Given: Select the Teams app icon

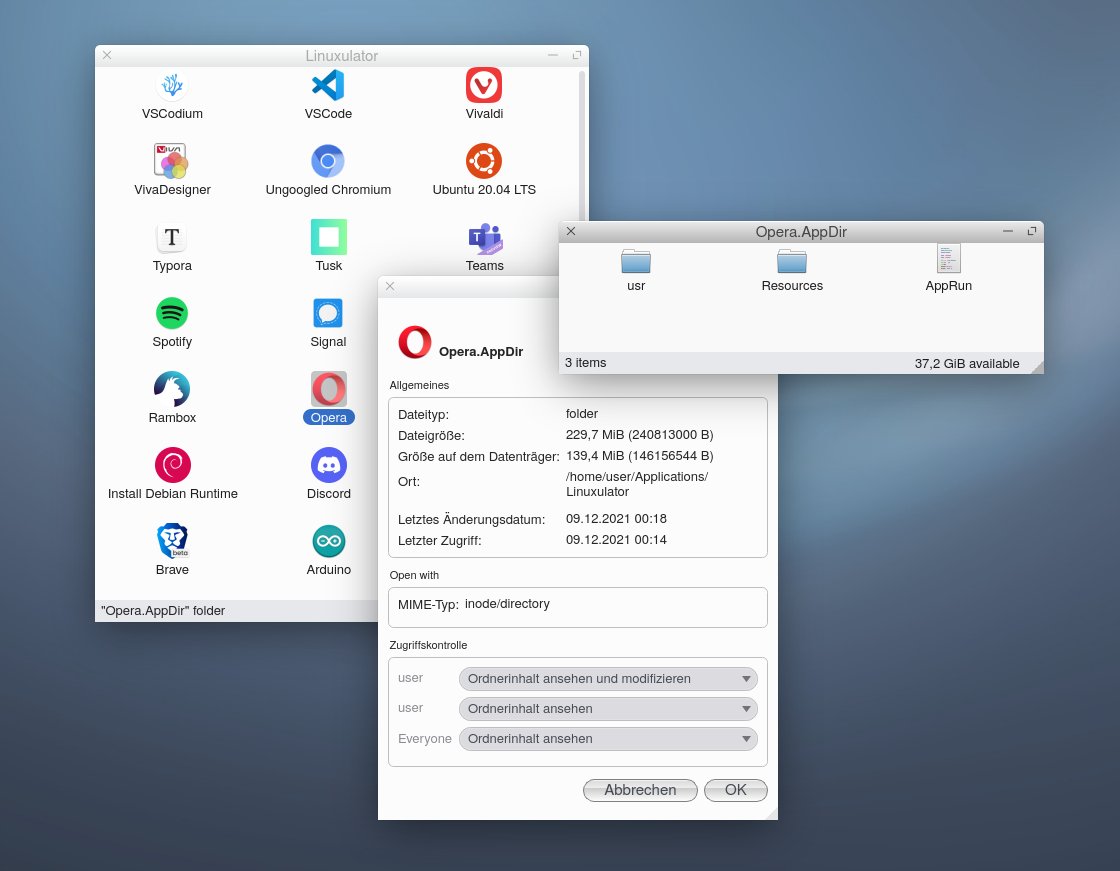Looking at the screenshot, I should 484,238.
